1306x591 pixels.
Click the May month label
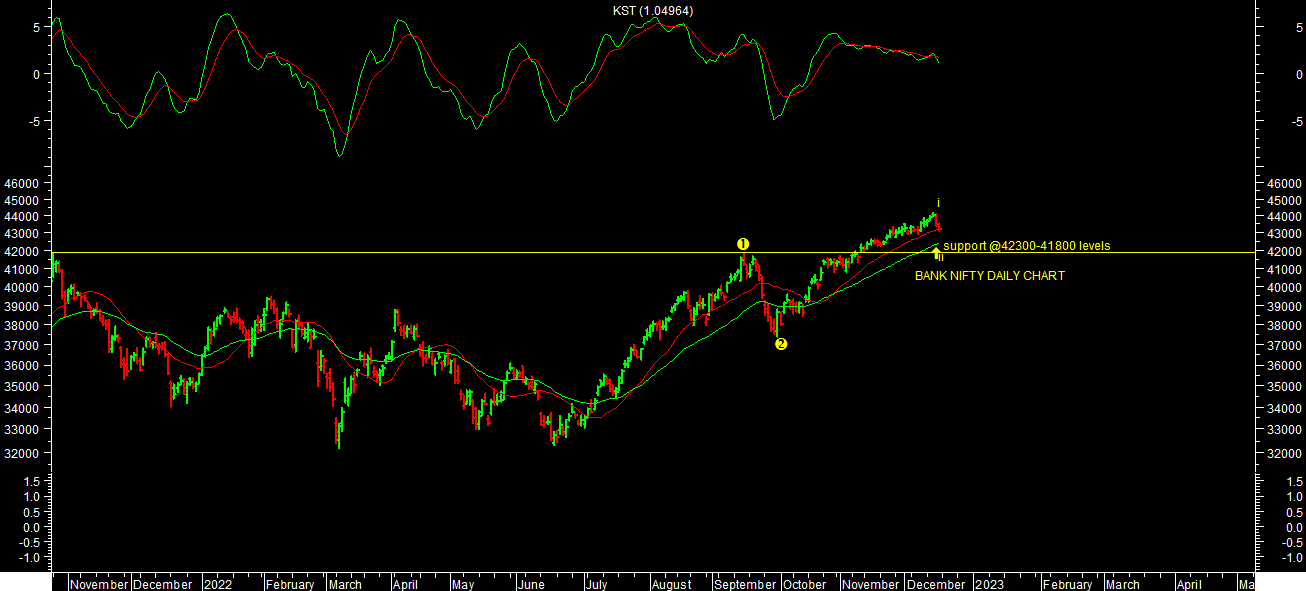click(462, 585)
